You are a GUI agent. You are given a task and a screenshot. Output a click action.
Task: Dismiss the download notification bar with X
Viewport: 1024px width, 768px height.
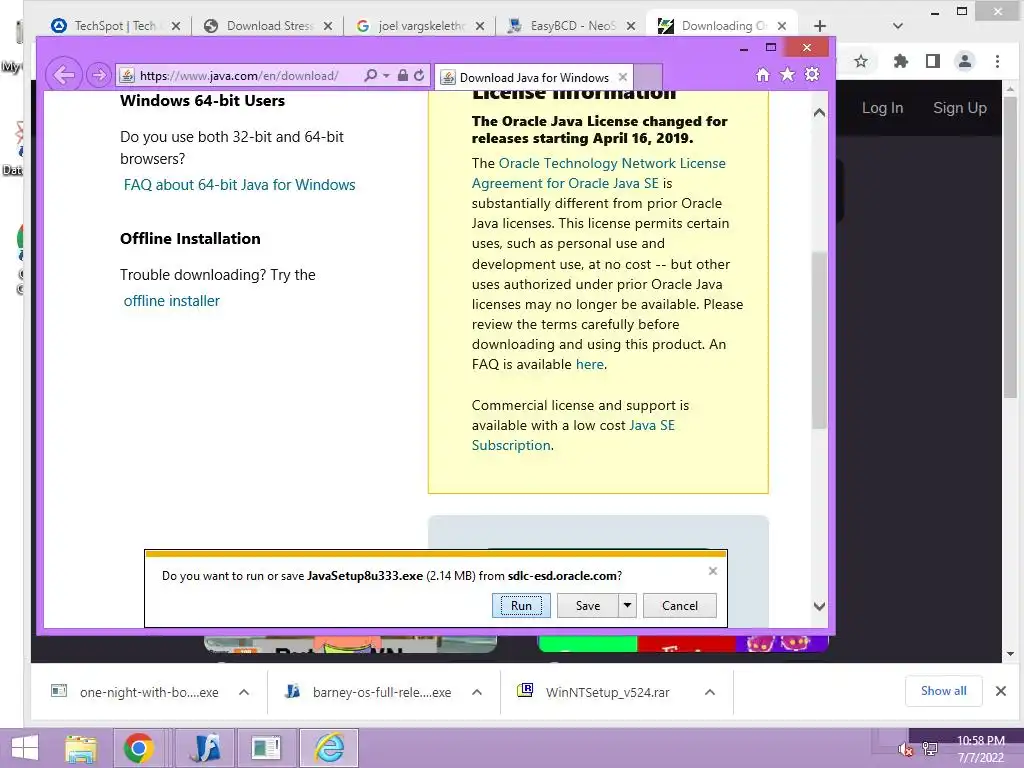713,571
